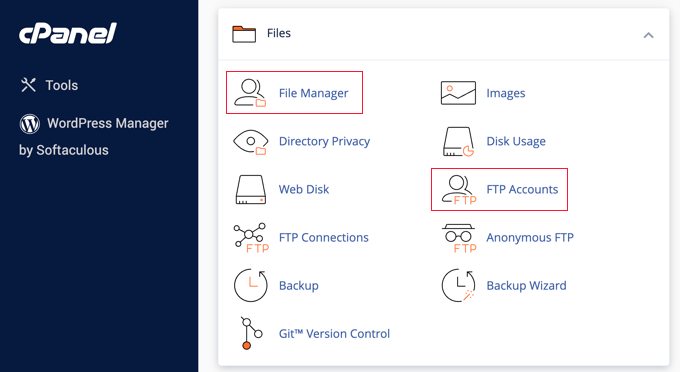Collapse the Files section with the chevron
Image resolution: width=680 pixels, height=372 pixels.
(x=648, y=35)
